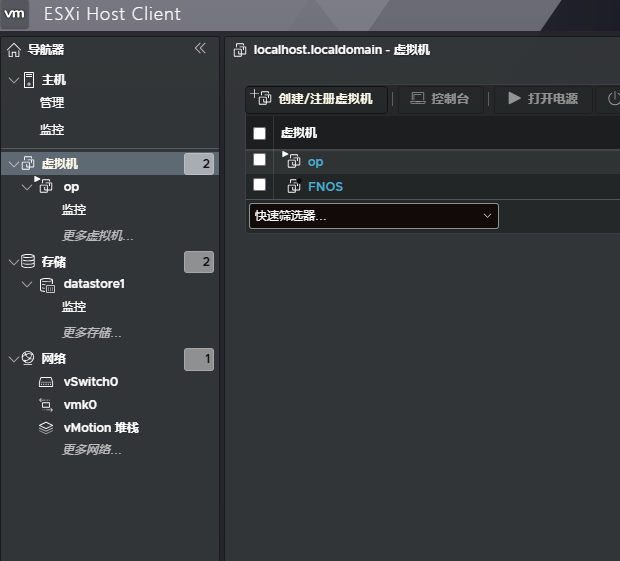Screen dimensions: 620x561
Task: Click the 控制台 button
Action: pos(440,99)
